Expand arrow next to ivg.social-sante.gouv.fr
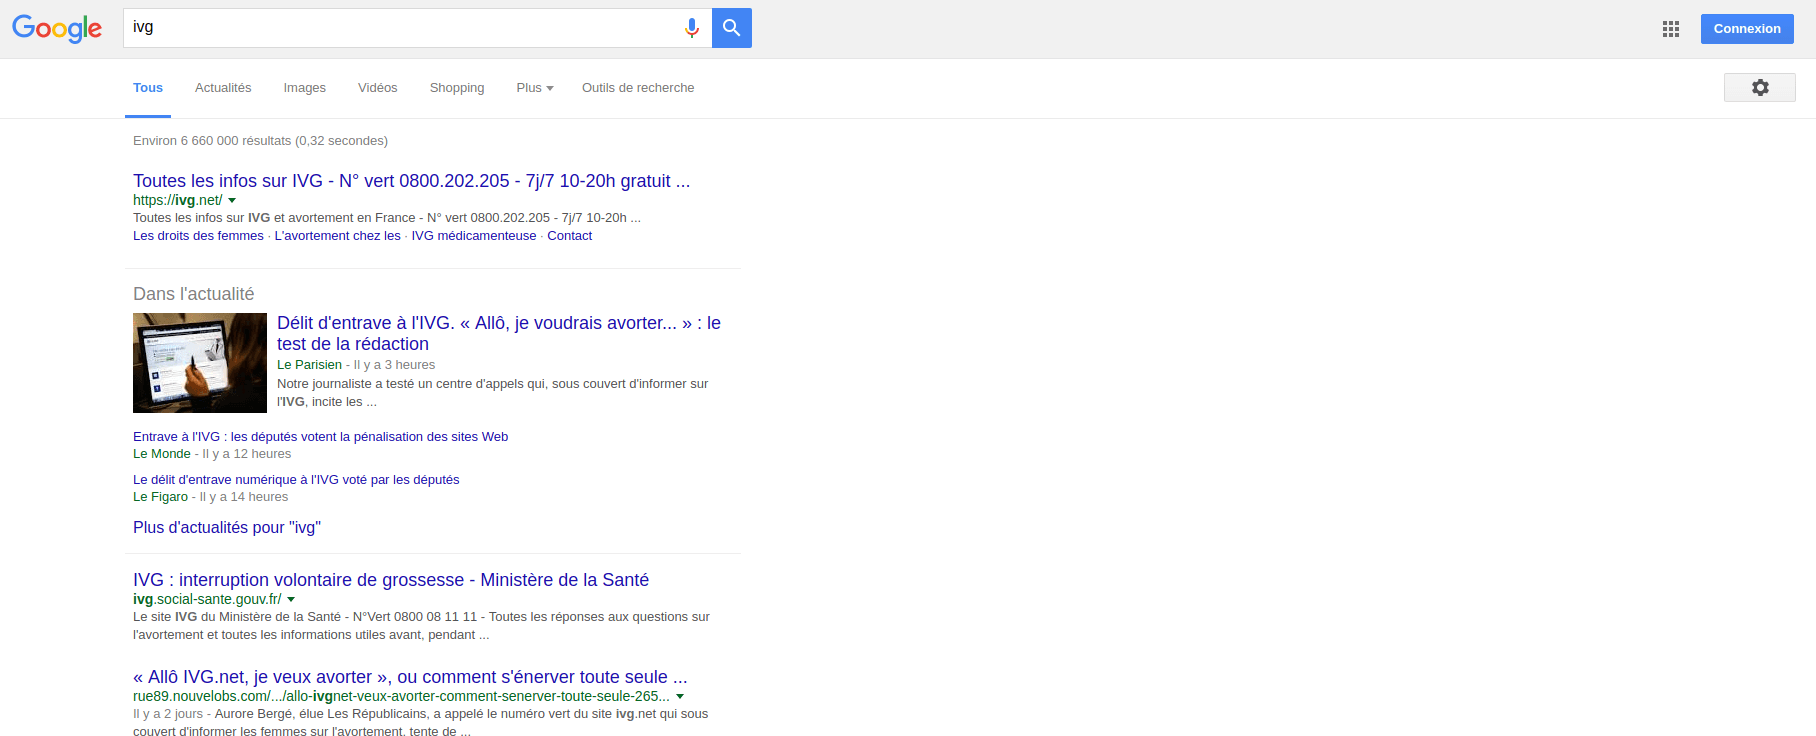 pyautogui.click(x=291, y=600)
